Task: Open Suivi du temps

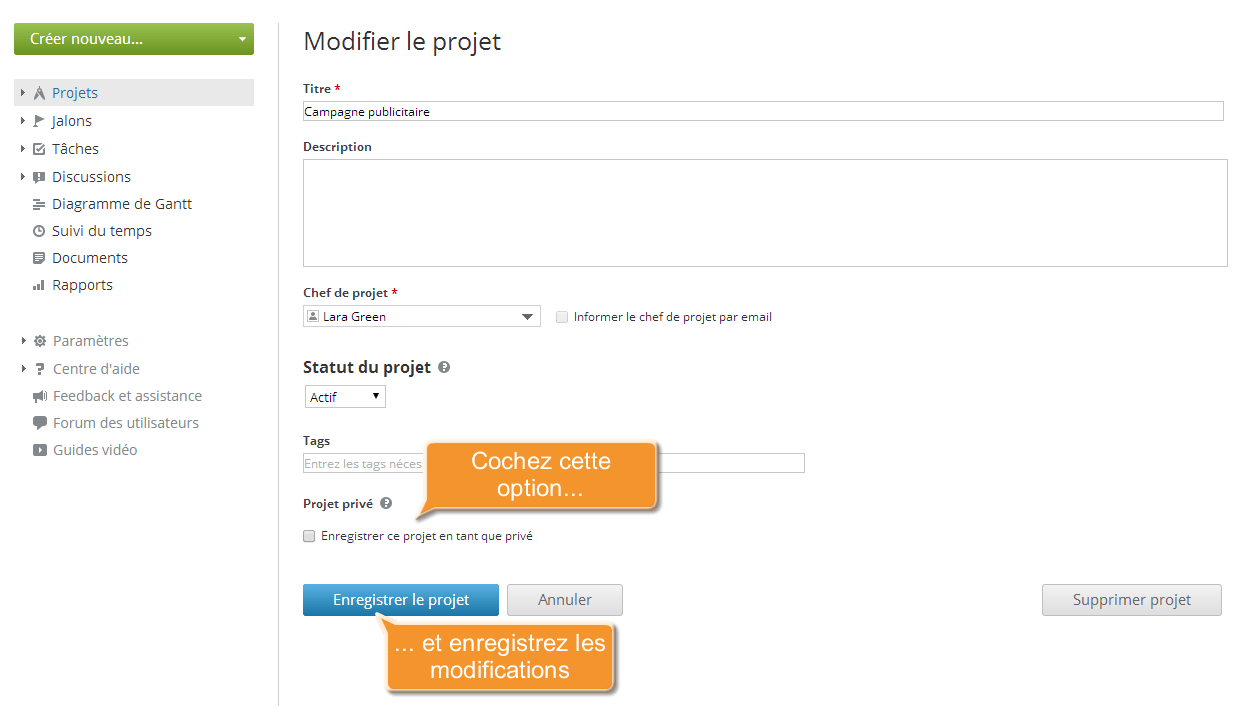Action: tap(102, 231)
